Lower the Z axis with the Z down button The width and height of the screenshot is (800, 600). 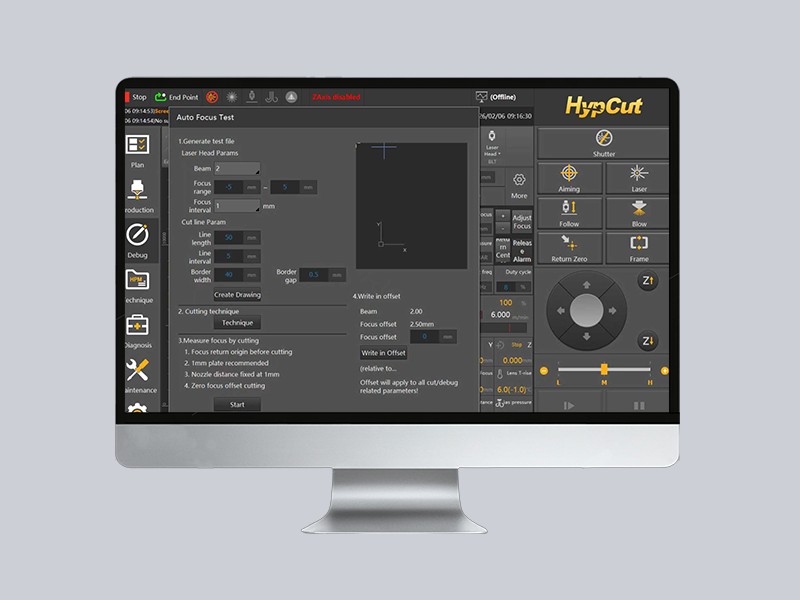click(647, 341)
